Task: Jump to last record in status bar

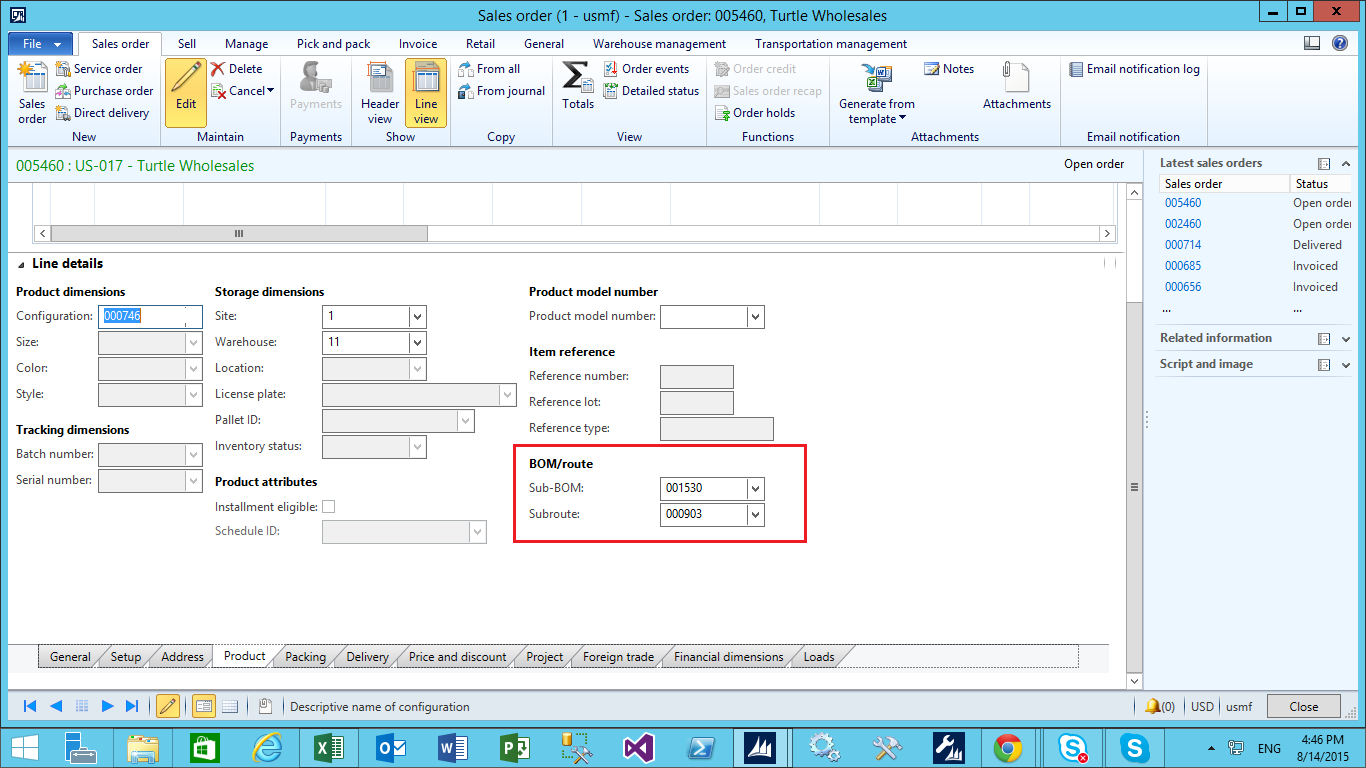Action: click(132, 706)
